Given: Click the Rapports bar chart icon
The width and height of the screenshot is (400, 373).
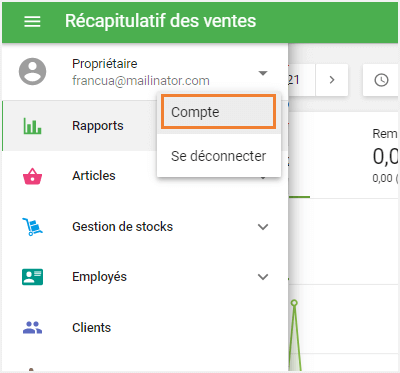Looking at the screenshot, I should click(x=32, y=126).
